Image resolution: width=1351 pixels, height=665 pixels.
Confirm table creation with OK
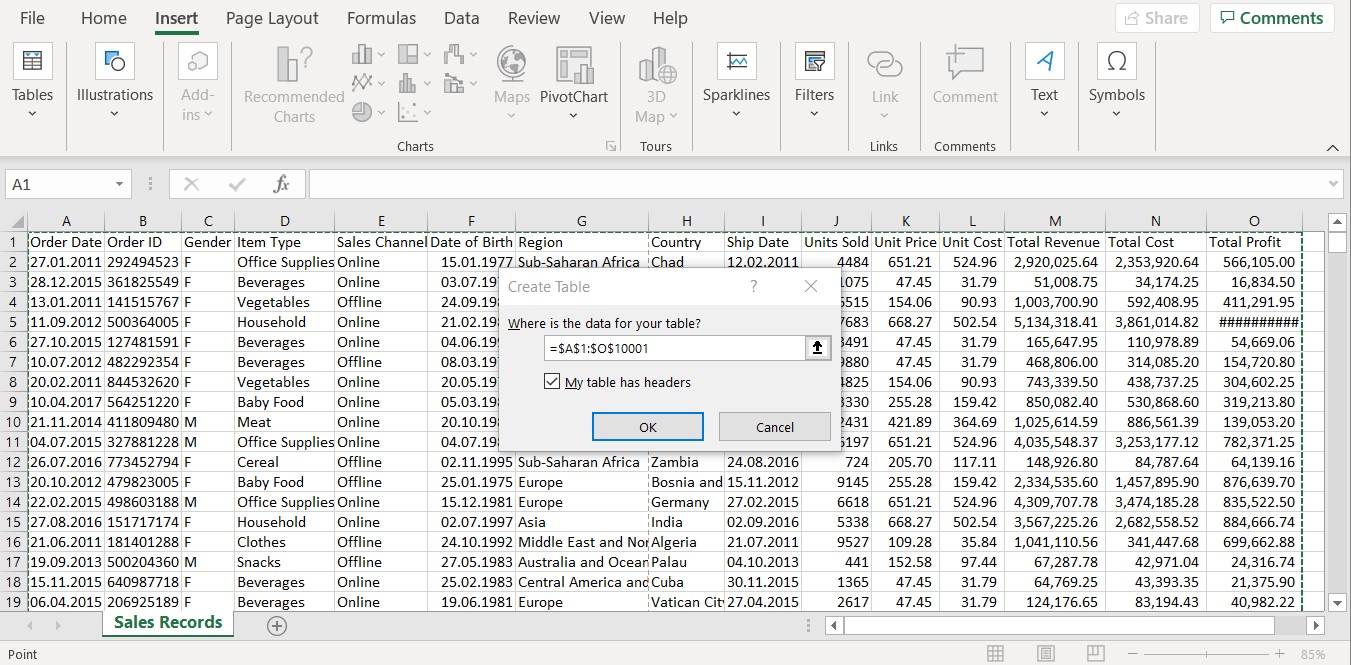647,426
